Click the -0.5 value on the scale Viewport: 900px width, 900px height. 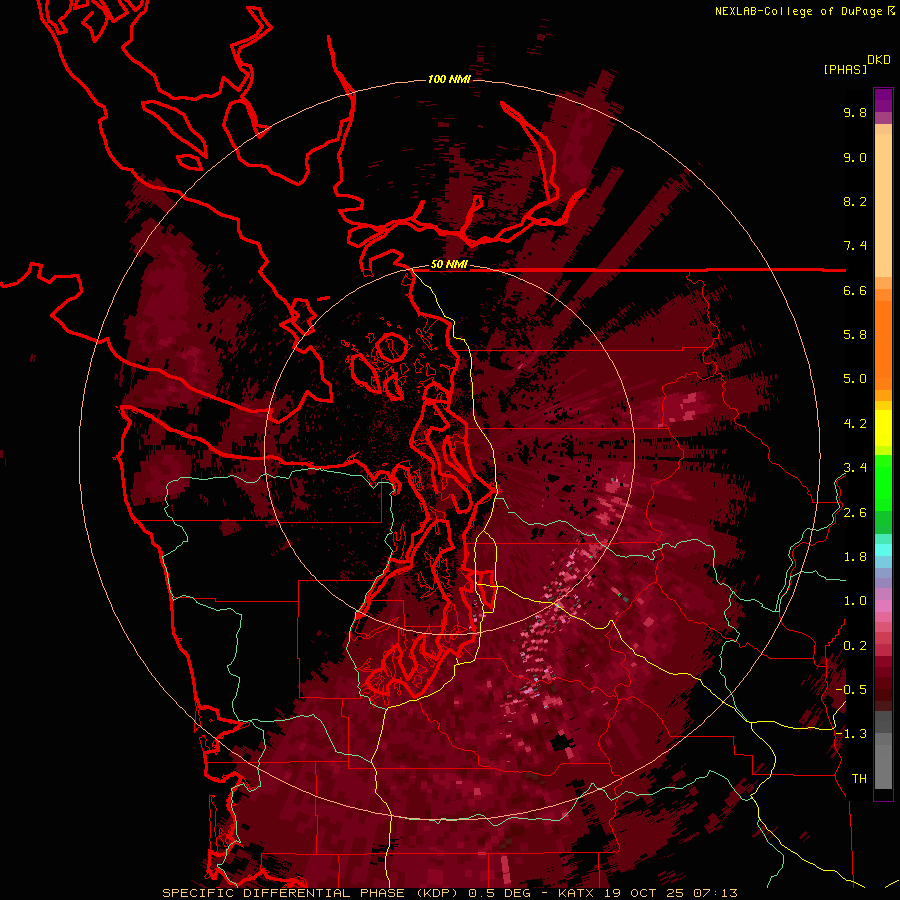click(851, 690)
